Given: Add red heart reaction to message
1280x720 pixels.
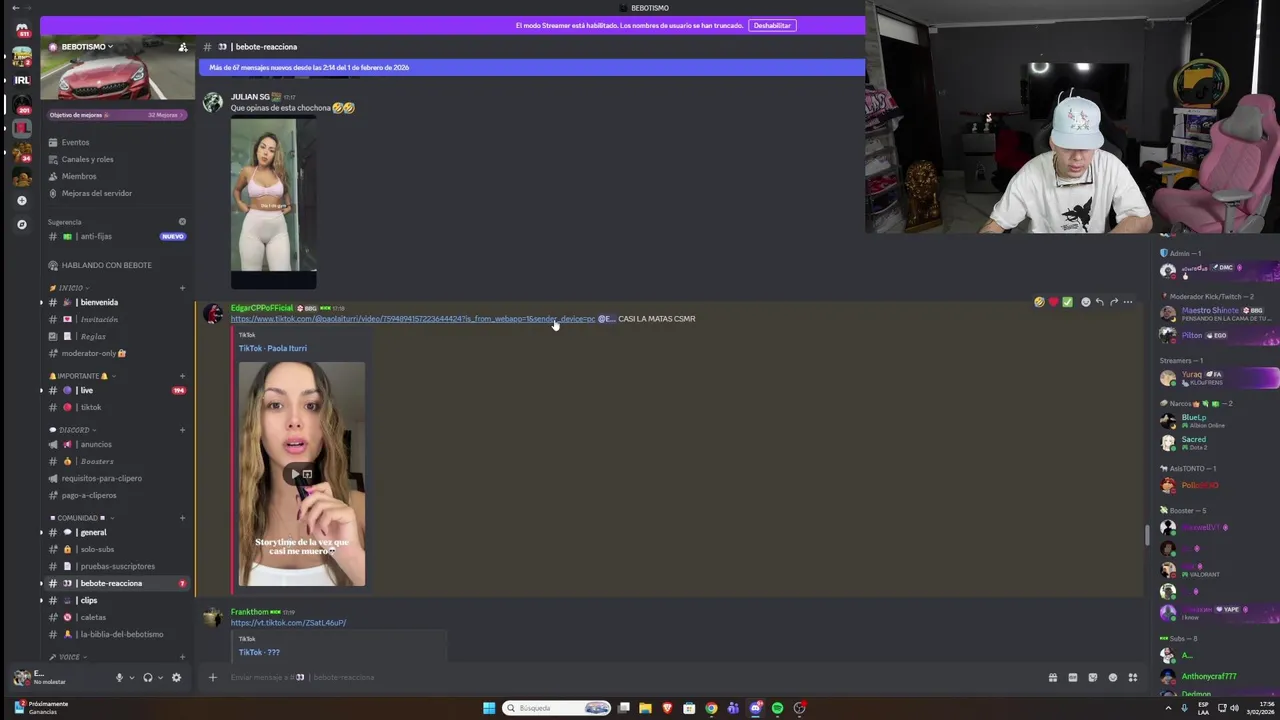Looking at the screenshot, I should [1053, 302].
